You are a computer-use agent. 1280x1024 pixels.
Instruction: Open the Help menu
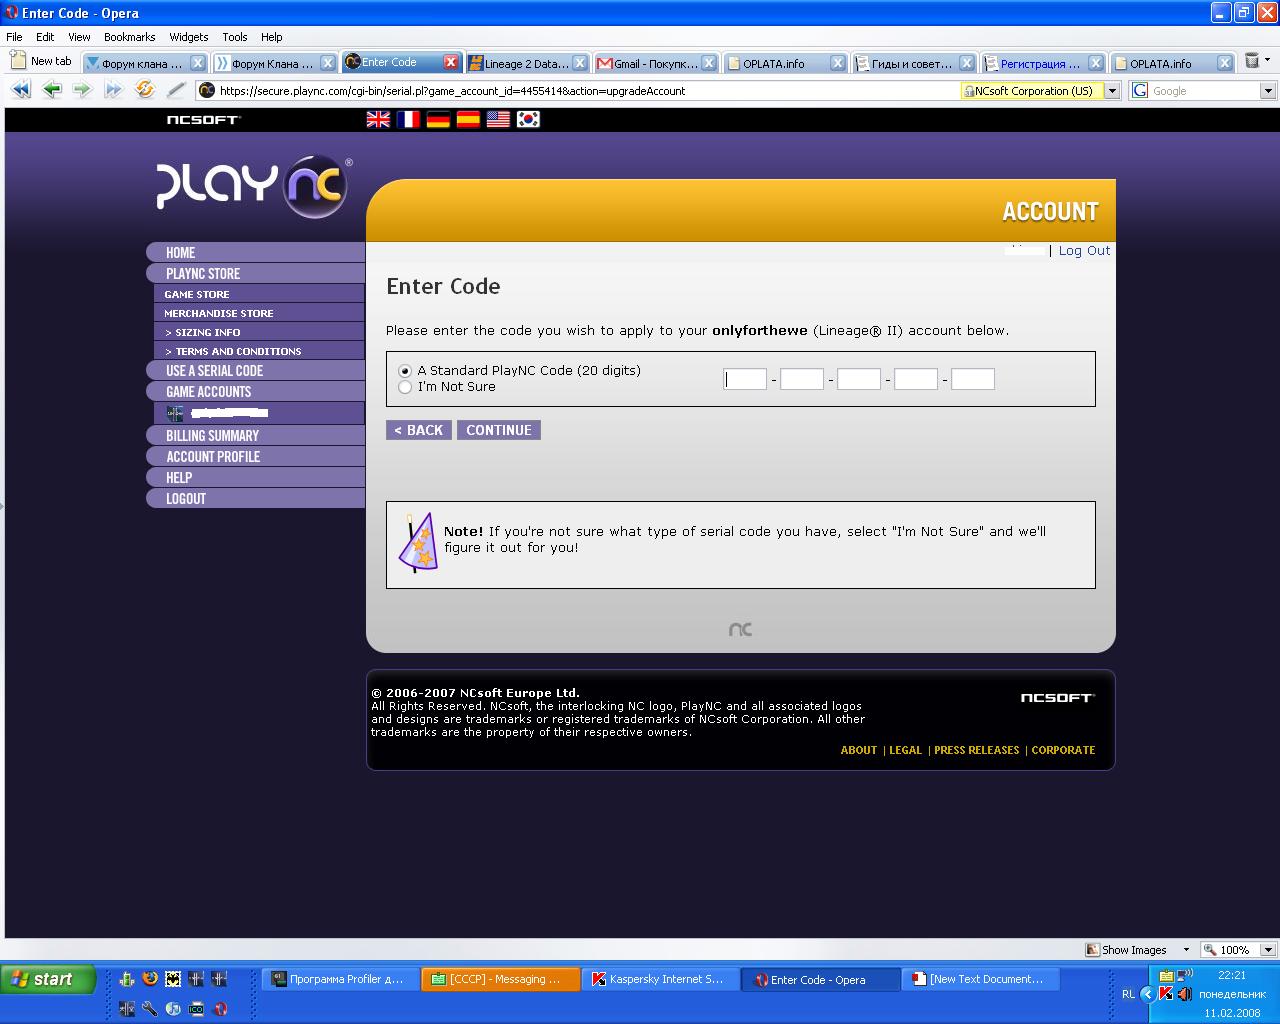[x=272, y=37]
